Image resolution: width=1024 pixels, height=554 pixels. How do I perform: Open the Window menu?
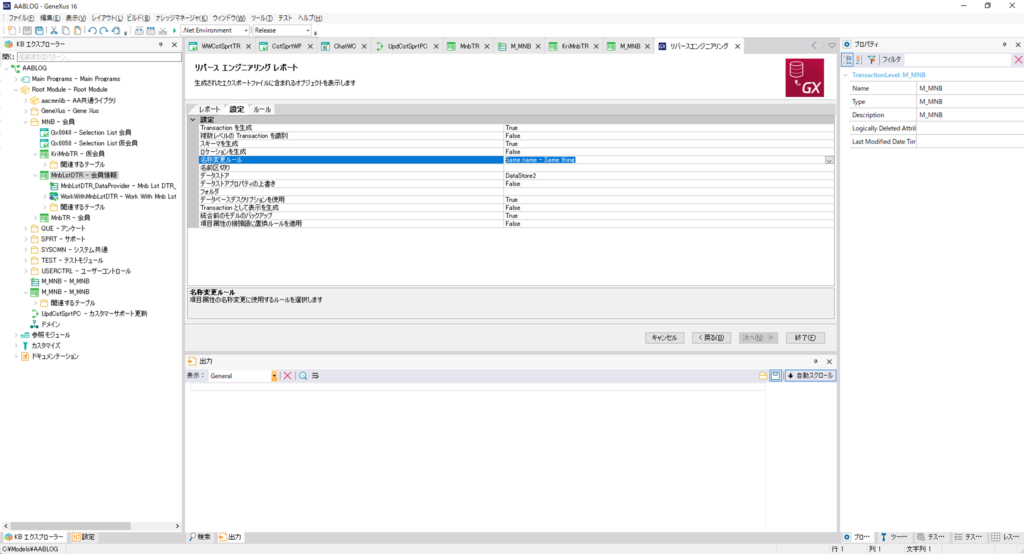(229, 18)
